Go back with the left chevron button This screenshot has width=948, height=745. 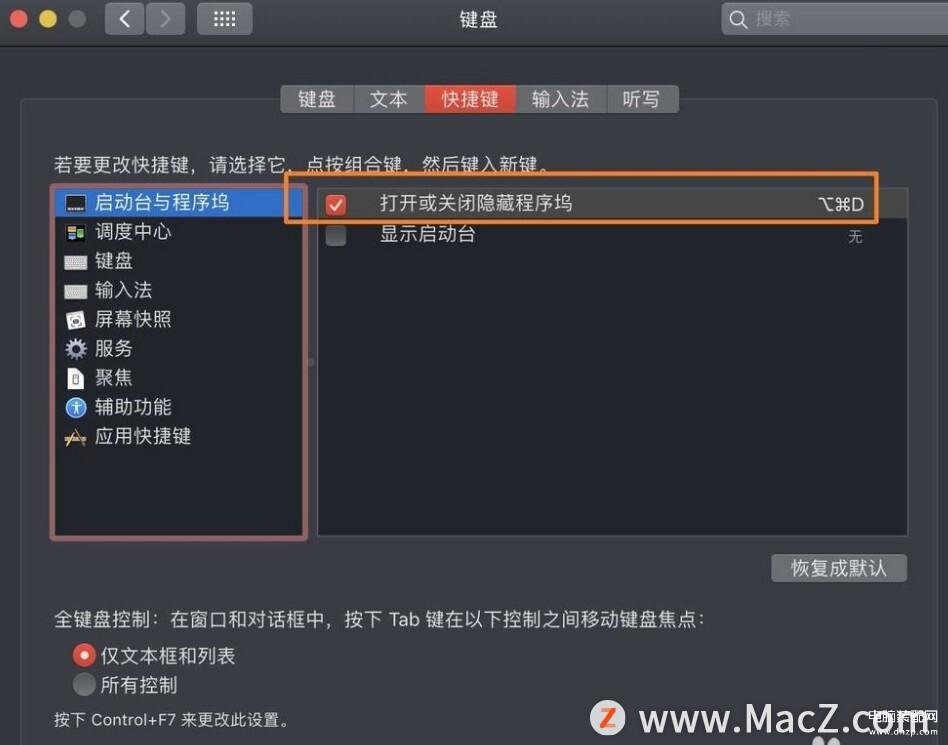coord(125,19)
